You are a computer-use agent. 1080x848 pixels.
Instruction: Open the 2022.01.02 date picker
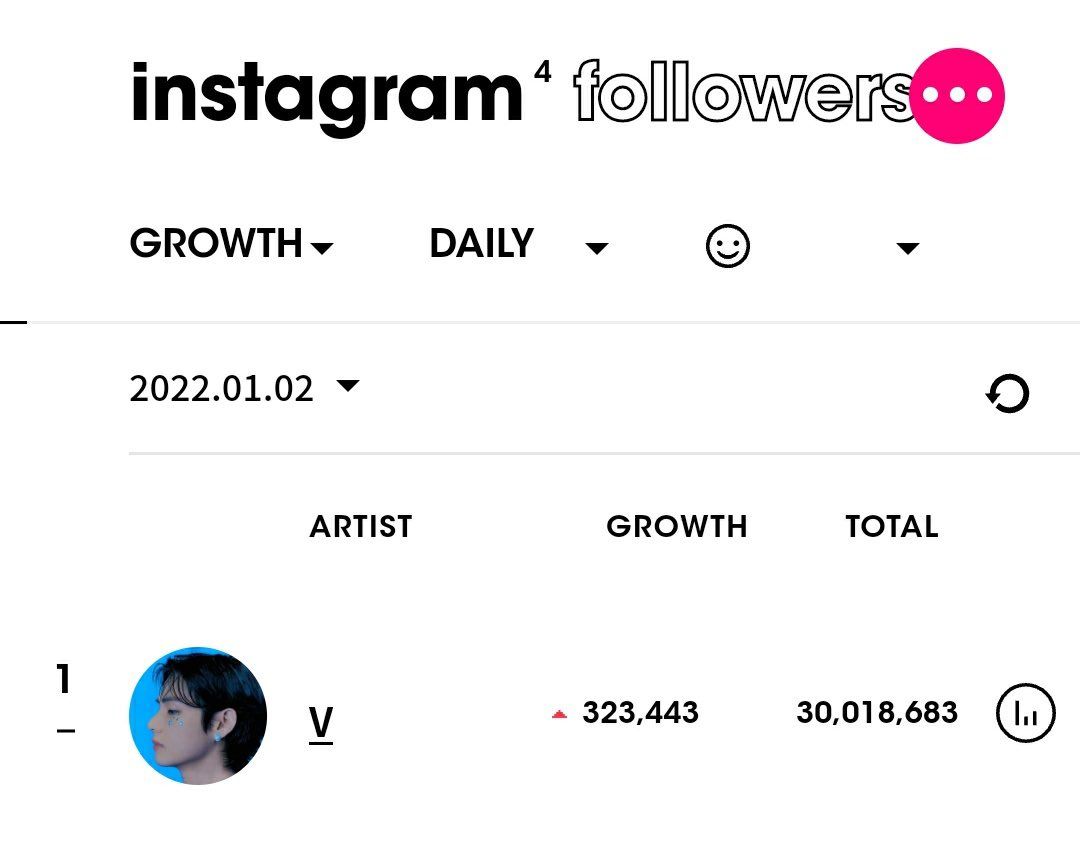click(x=240, y=387)
